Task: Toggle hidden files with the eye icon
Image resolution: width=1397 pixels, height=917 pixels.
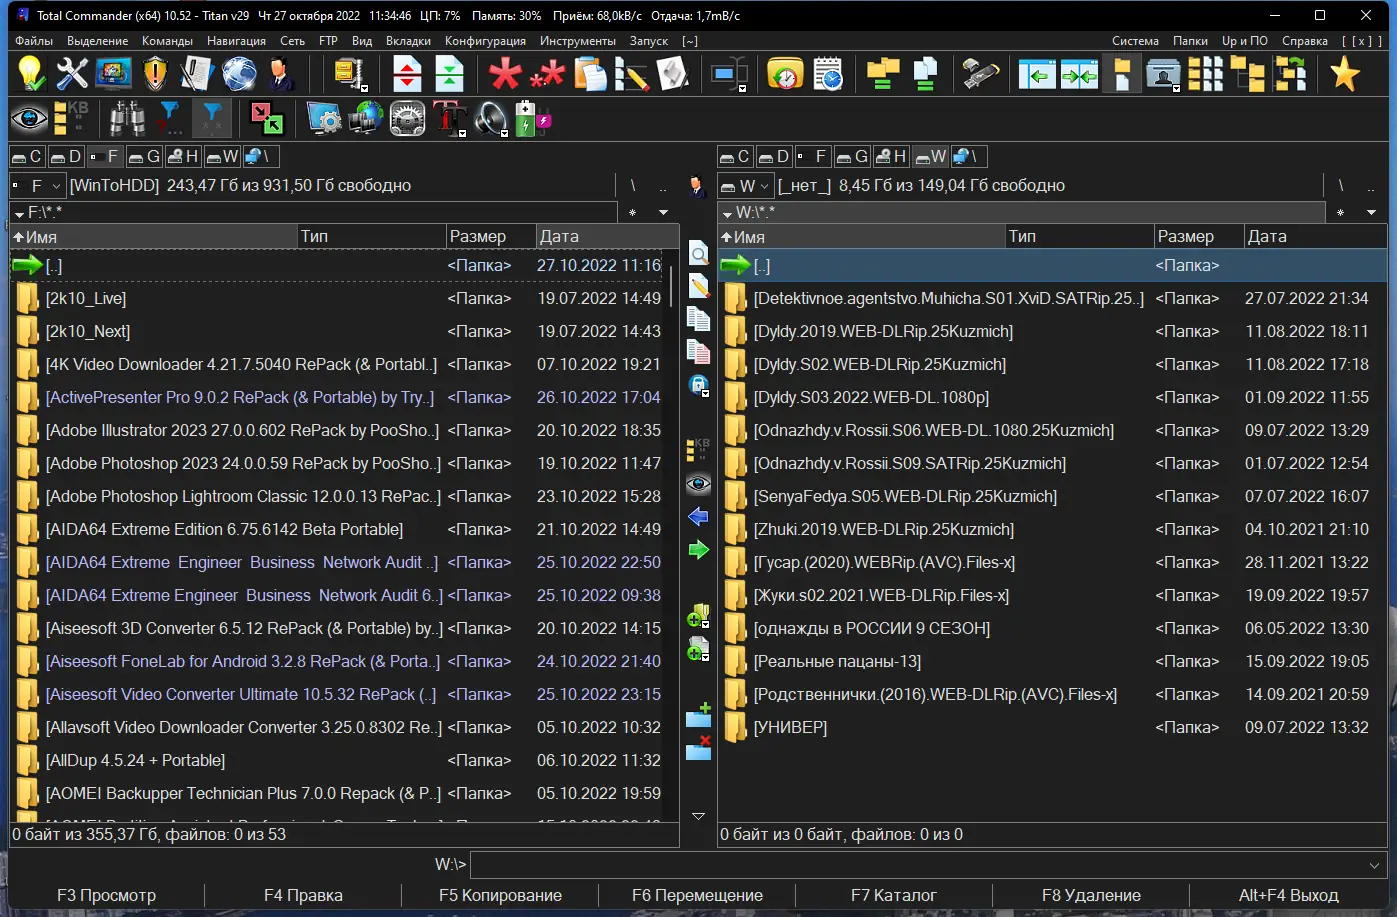Action: tap(29, 119)
